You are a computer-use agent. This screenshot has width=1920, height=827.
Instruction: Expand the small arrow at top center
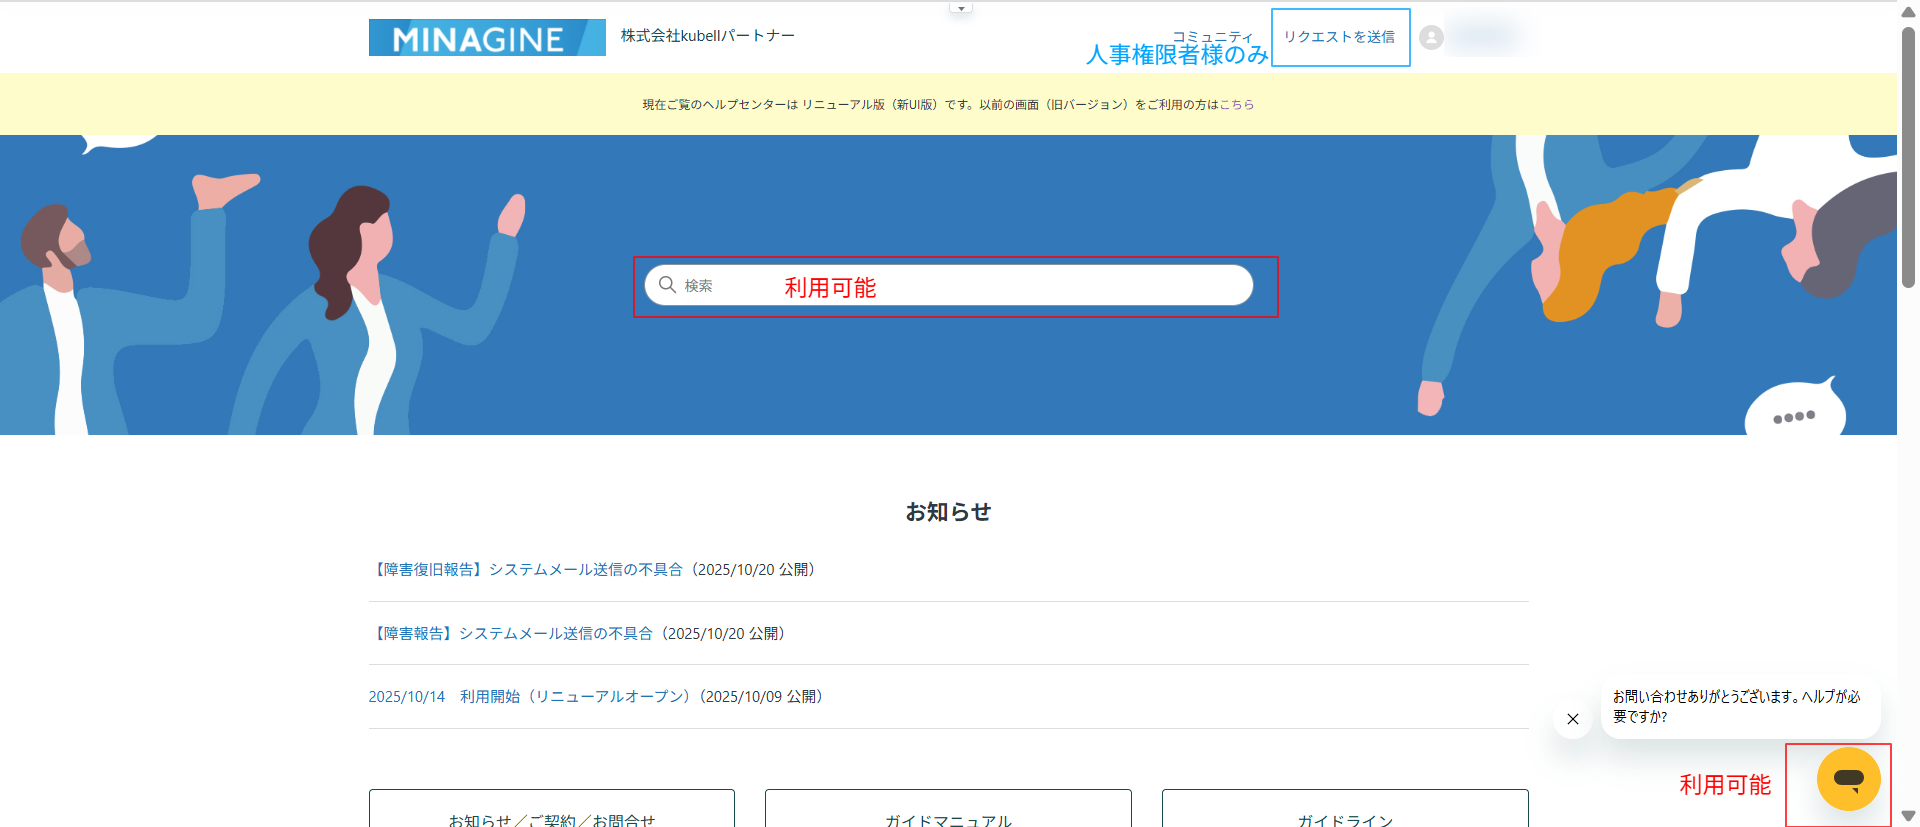[x=961, y=8]
